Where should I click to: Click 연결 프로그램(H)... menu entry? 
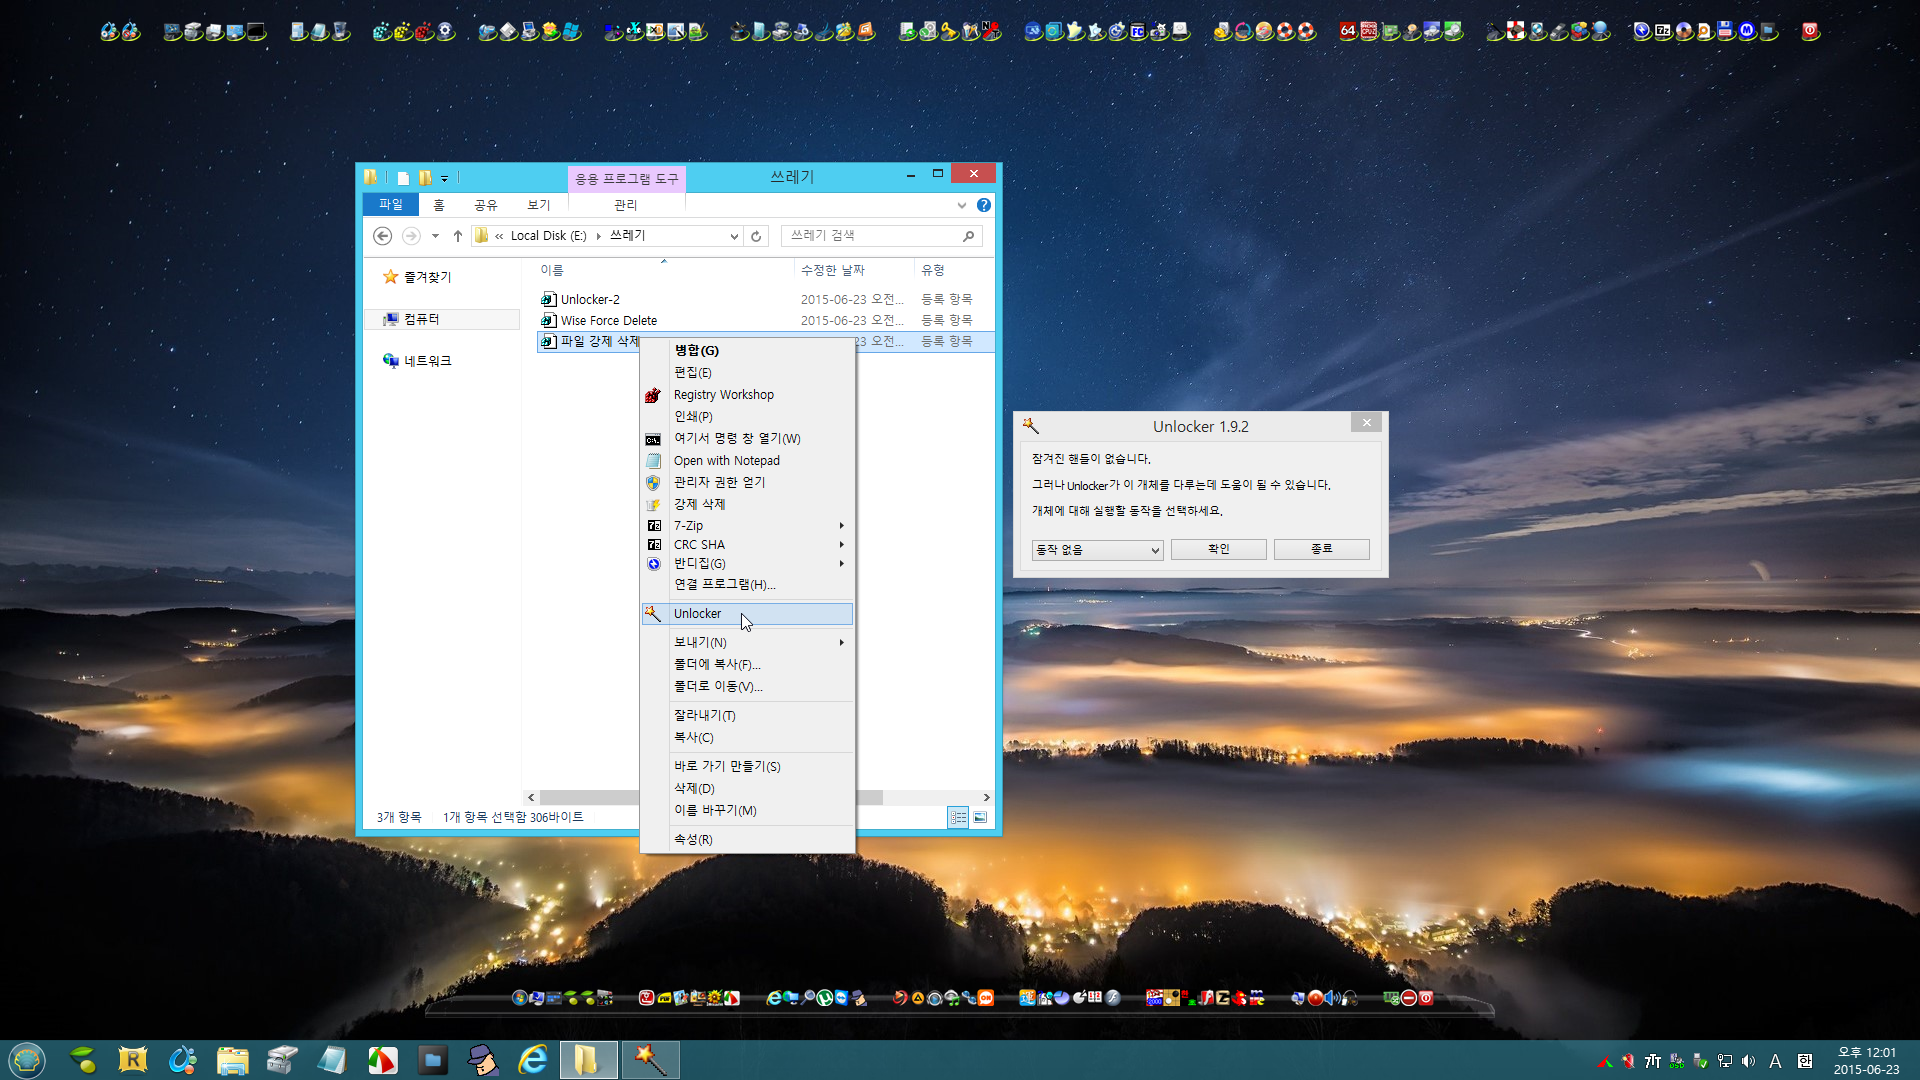pos(747,585)
